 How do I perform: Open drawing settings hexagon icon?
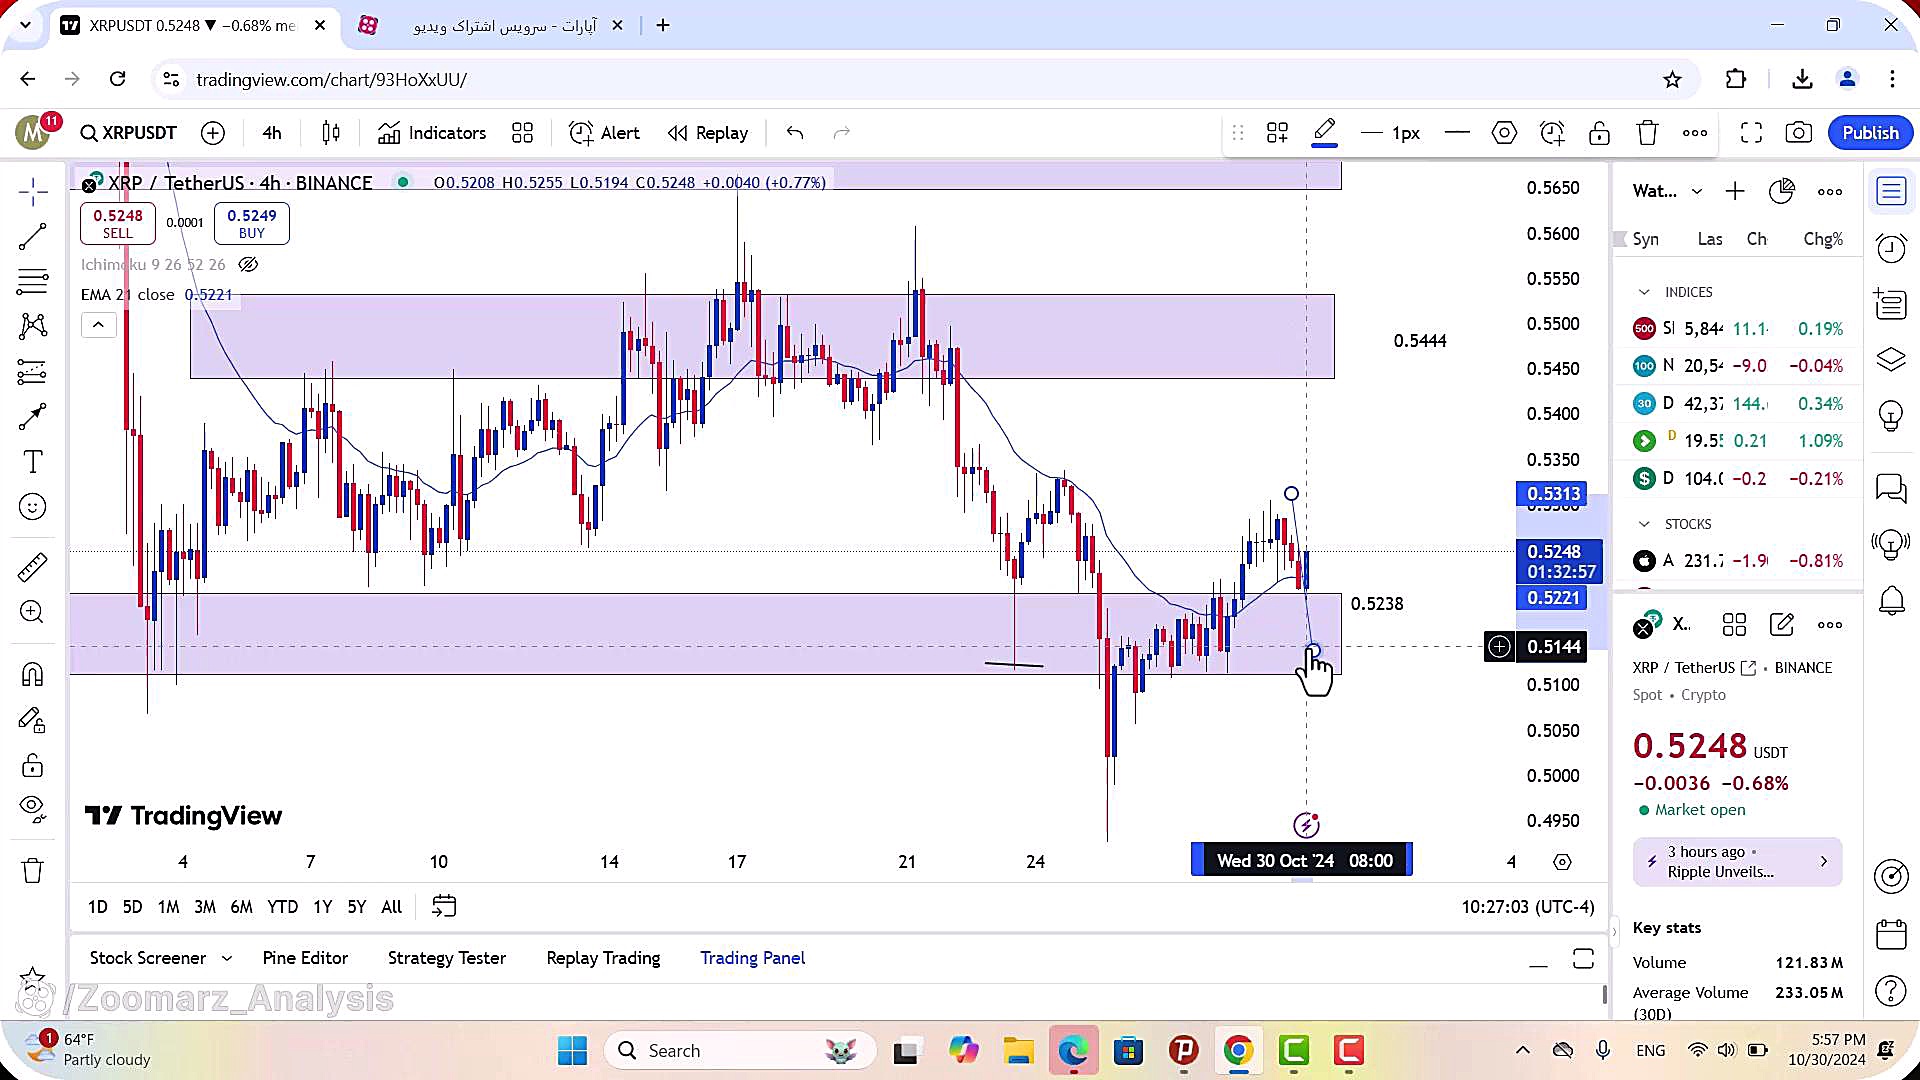tap(1504, 133)
